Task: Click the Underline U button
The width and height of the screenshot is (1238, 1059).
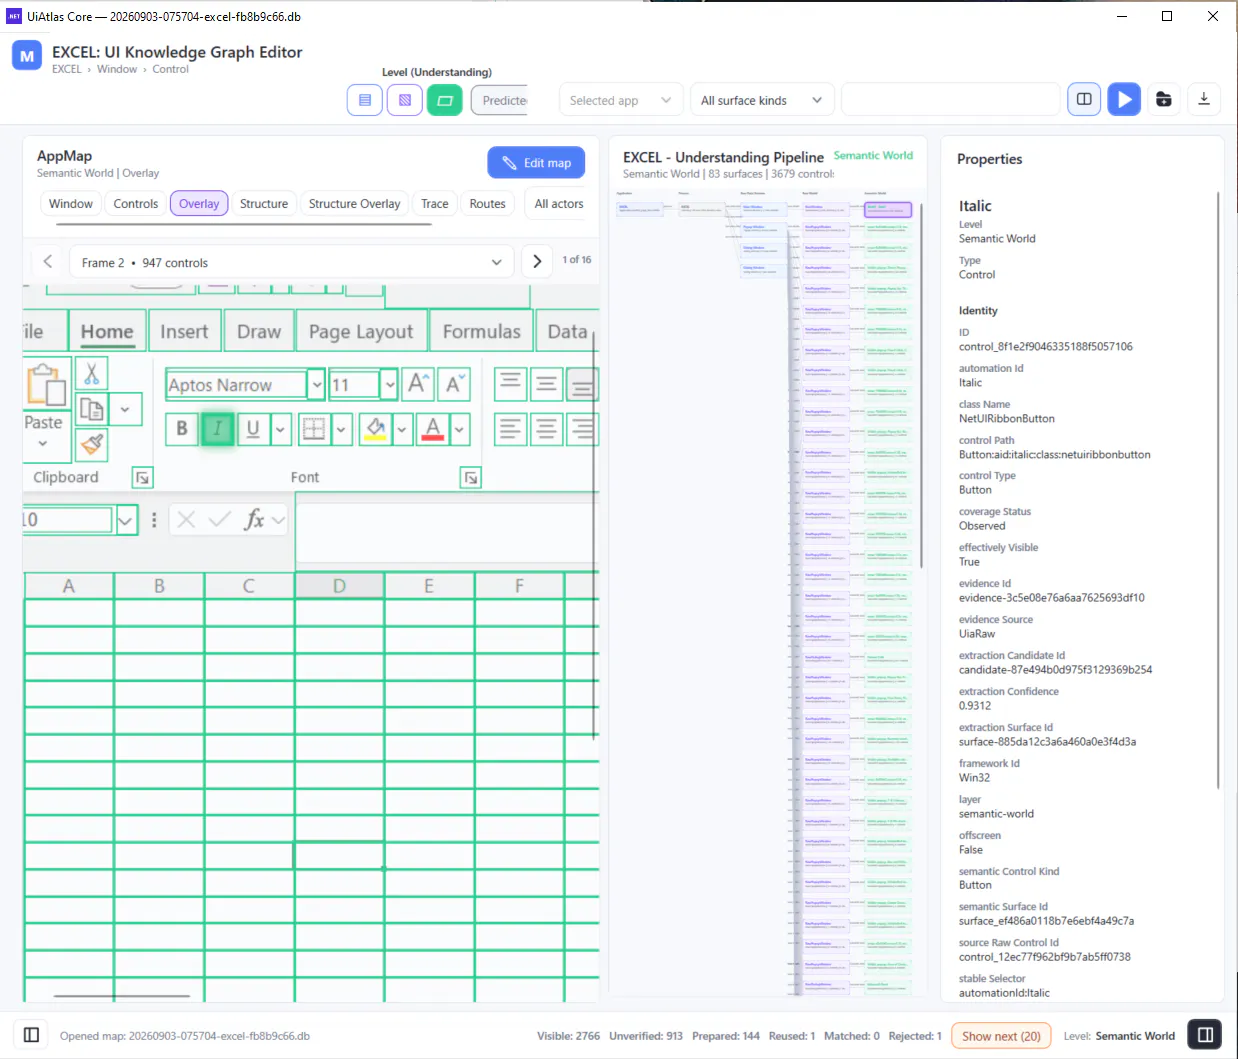Action: click(253, 429)
